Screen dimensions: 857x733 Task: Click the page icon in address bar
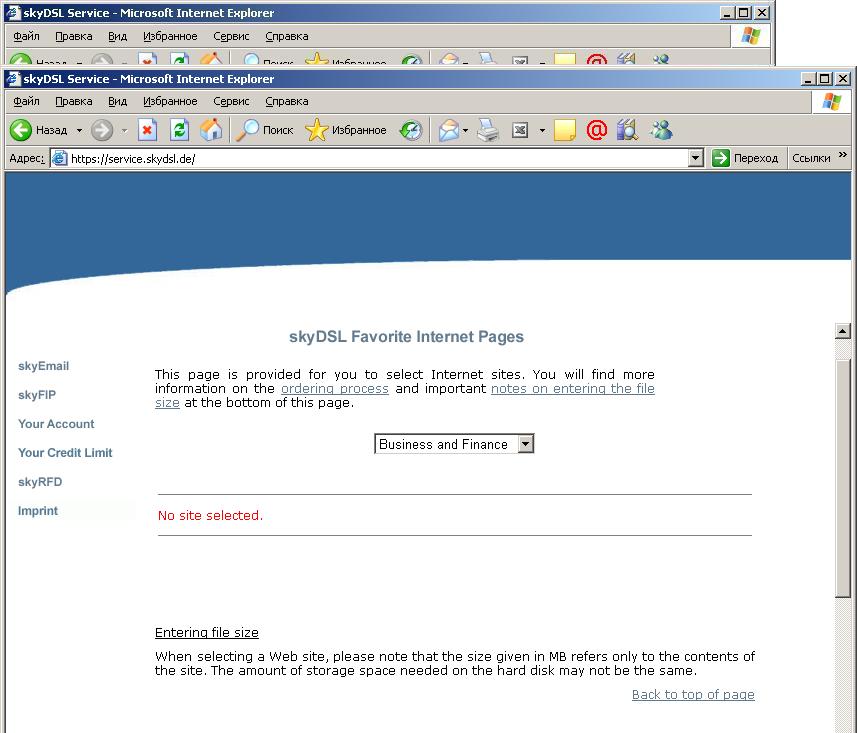tap(60, 159)
